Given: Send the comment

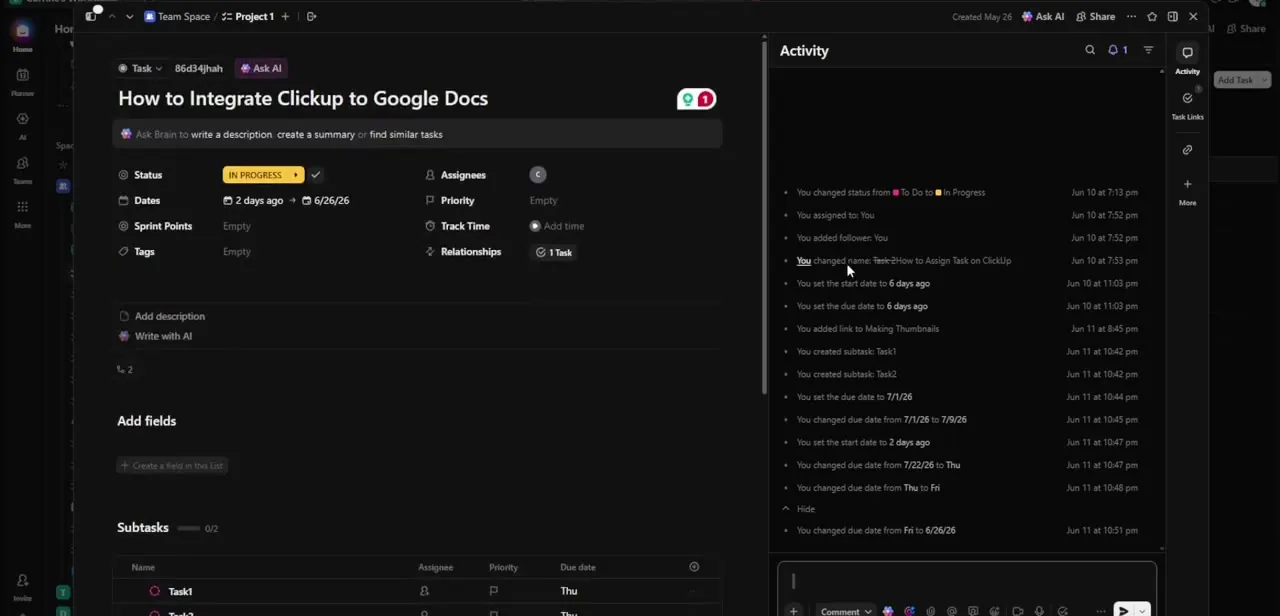Looking at the screenshot, I should coord(1123,611).
